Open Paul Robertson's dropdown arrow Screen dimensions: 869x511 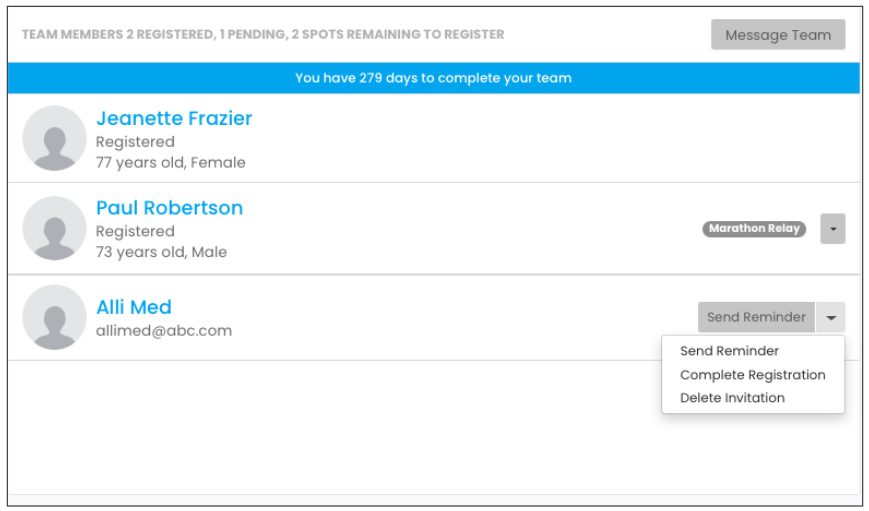coord(832,229)
